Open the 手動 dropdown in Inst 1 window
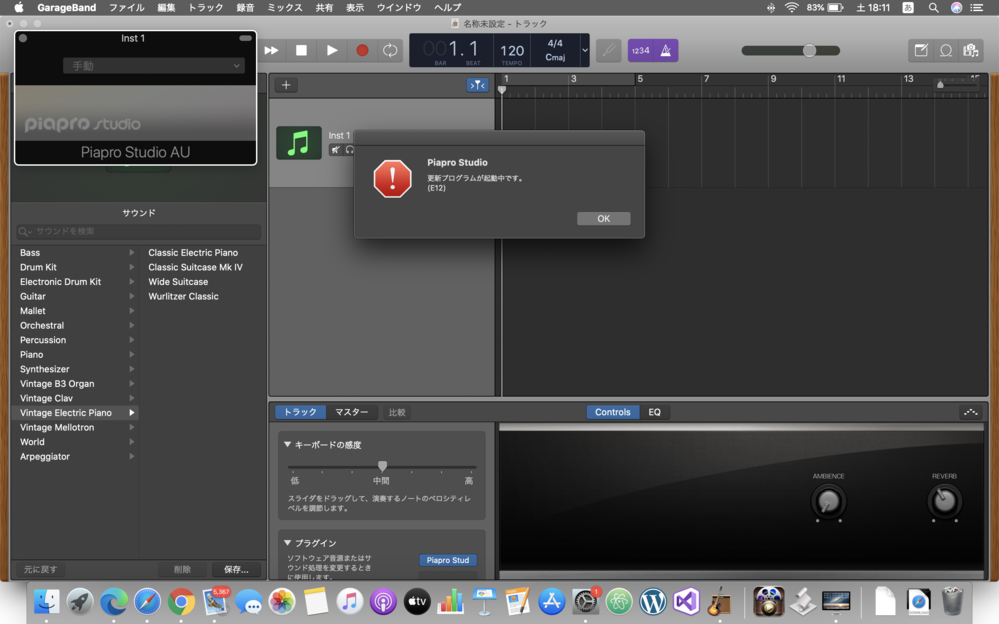The image size is (999, 624). tap(154, 66)
